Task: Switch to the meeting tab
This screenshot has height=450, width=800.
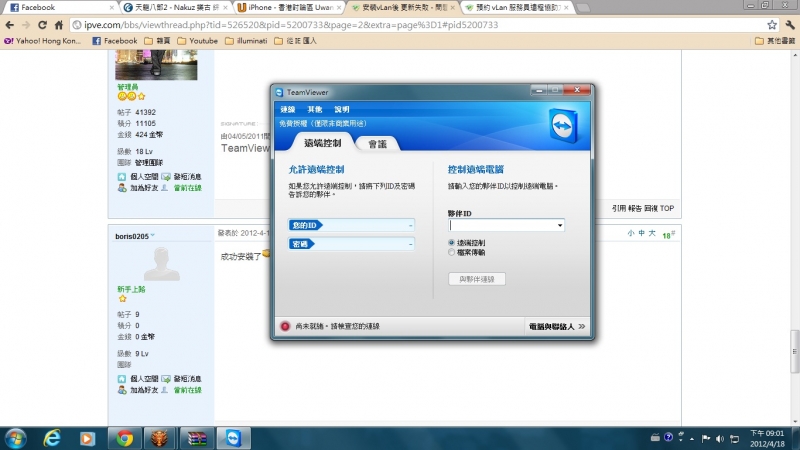Action: (377, 144)
